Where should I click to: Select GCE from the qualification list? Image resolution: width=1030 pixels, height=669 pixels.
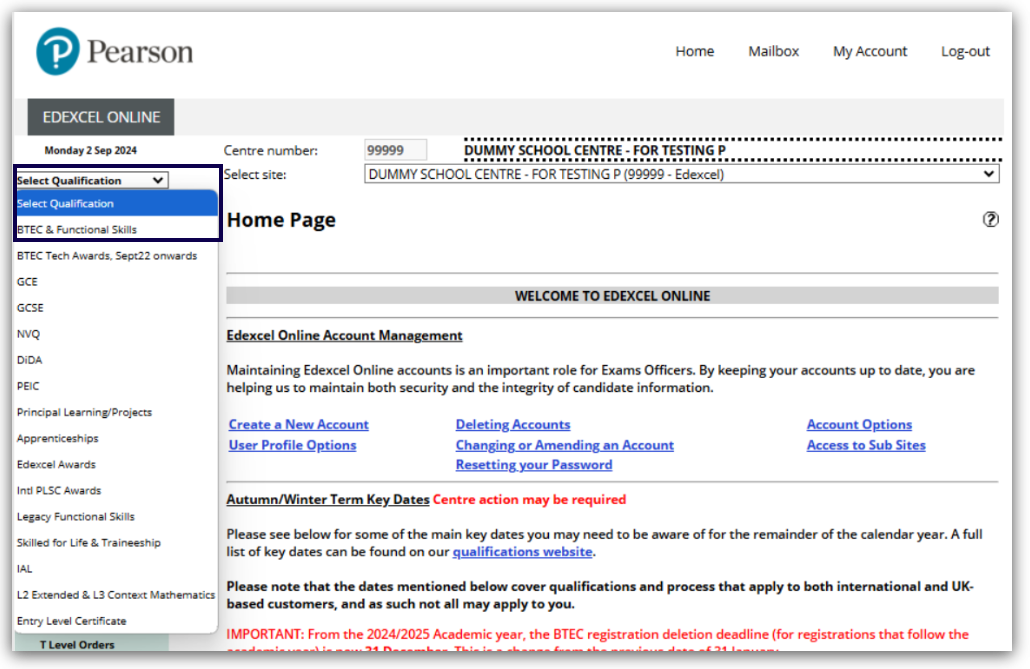click(117, 282)
